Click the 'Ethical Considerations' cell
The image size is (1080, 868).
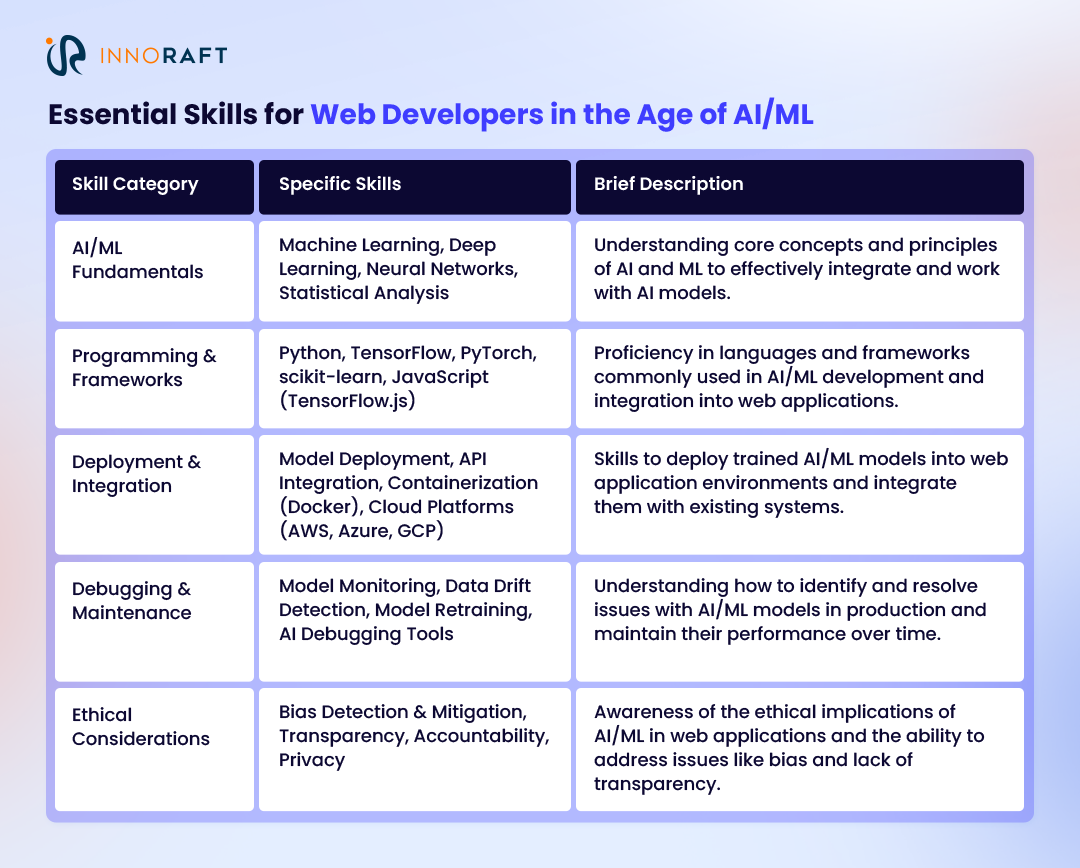pyautogui.click(x=154, y=750)
